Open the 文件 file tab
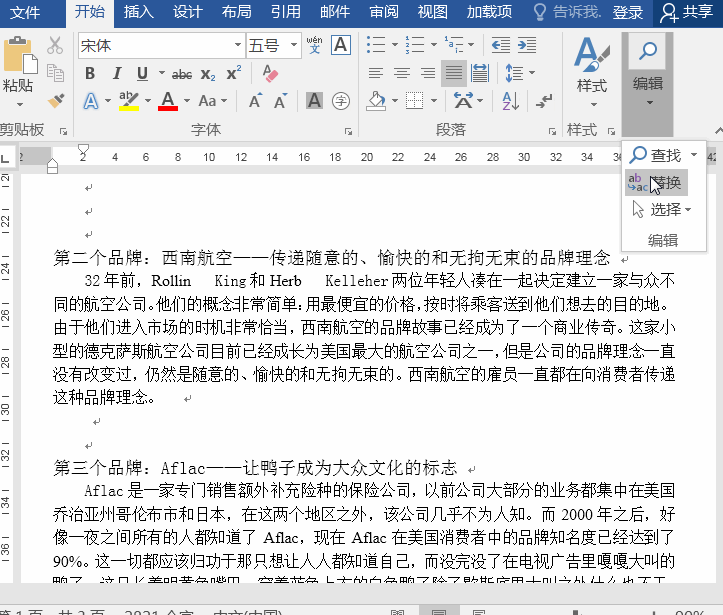The height and width of the screenshot is (615, 723). coord(24,12)
